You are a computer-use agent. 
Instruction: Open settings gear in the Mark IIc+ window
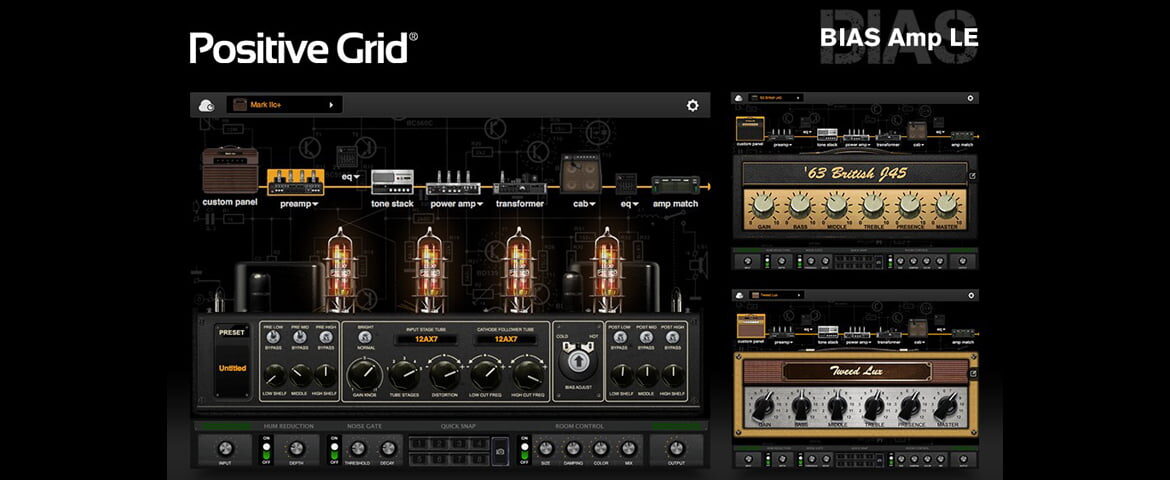(692, 105)
